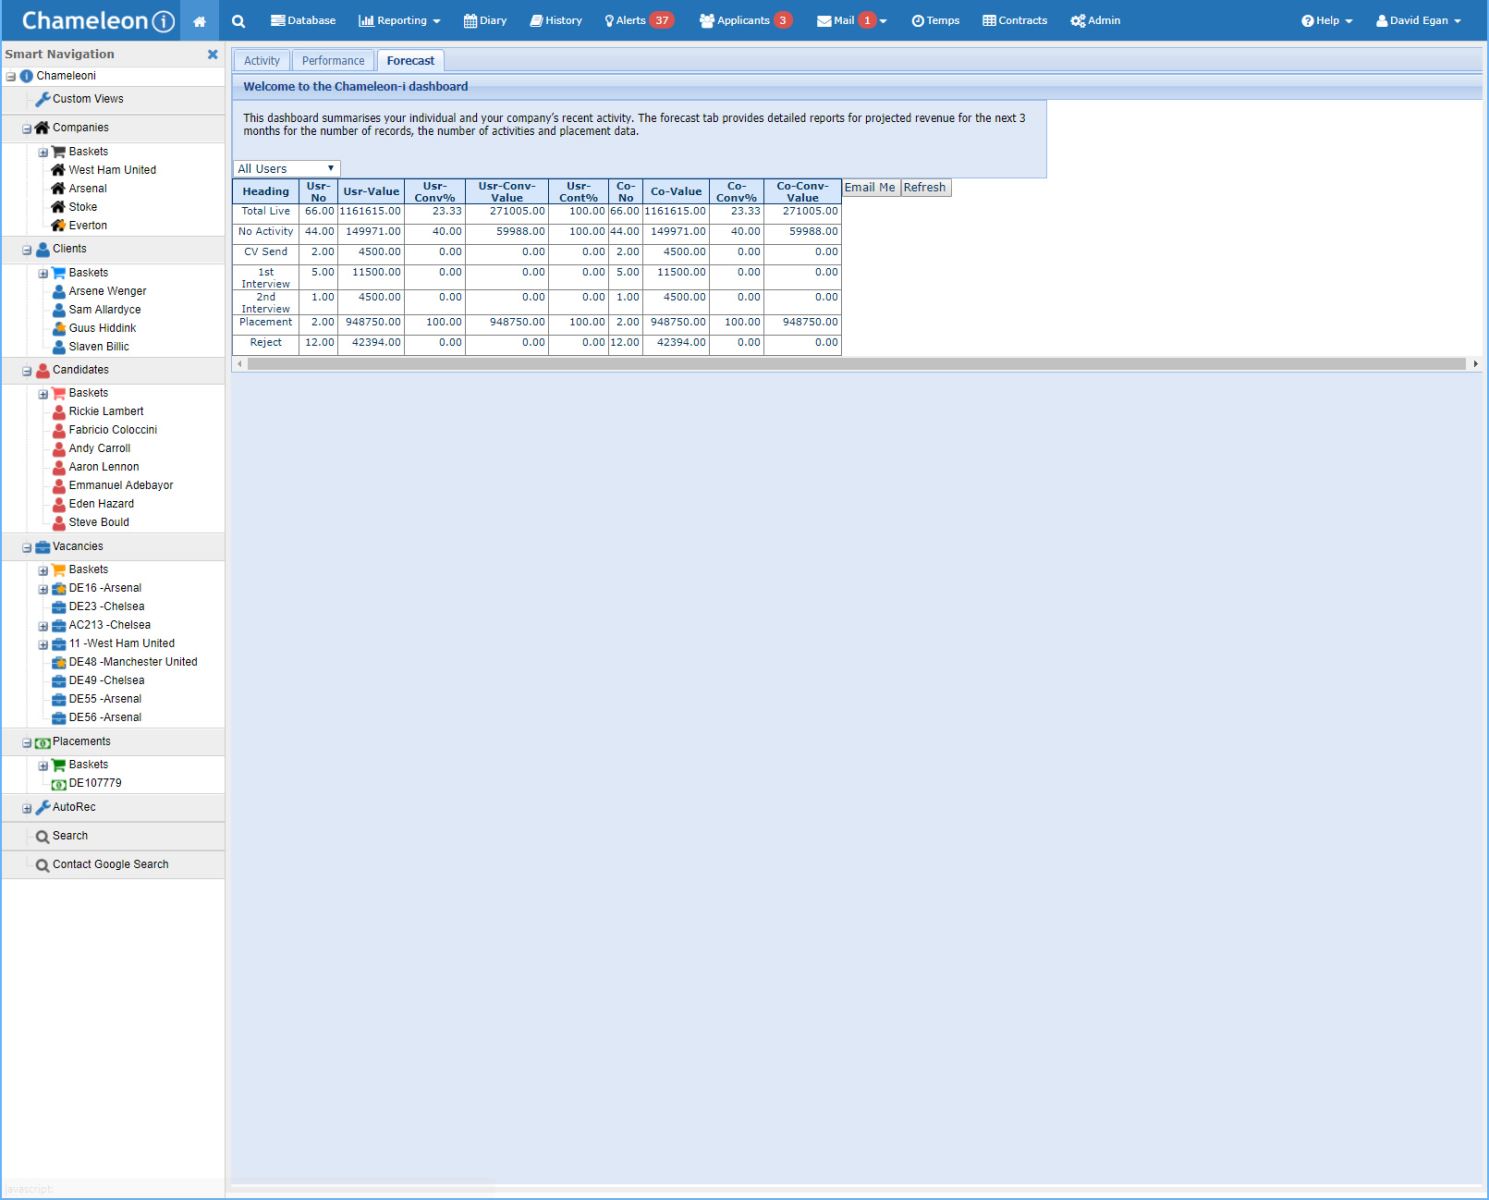Open candidate Andy Carroll icon
The image size is (1489, 1200).
coord(58,449)
